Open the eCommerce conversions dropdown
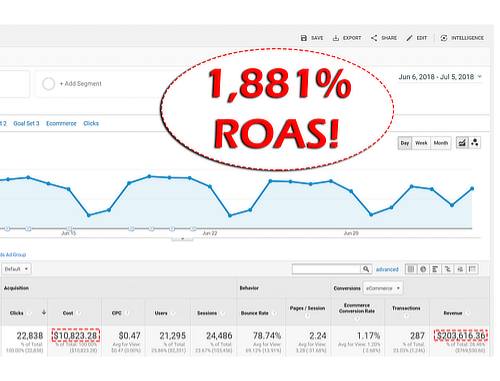 pyautogui.click(x=383, y=288)
